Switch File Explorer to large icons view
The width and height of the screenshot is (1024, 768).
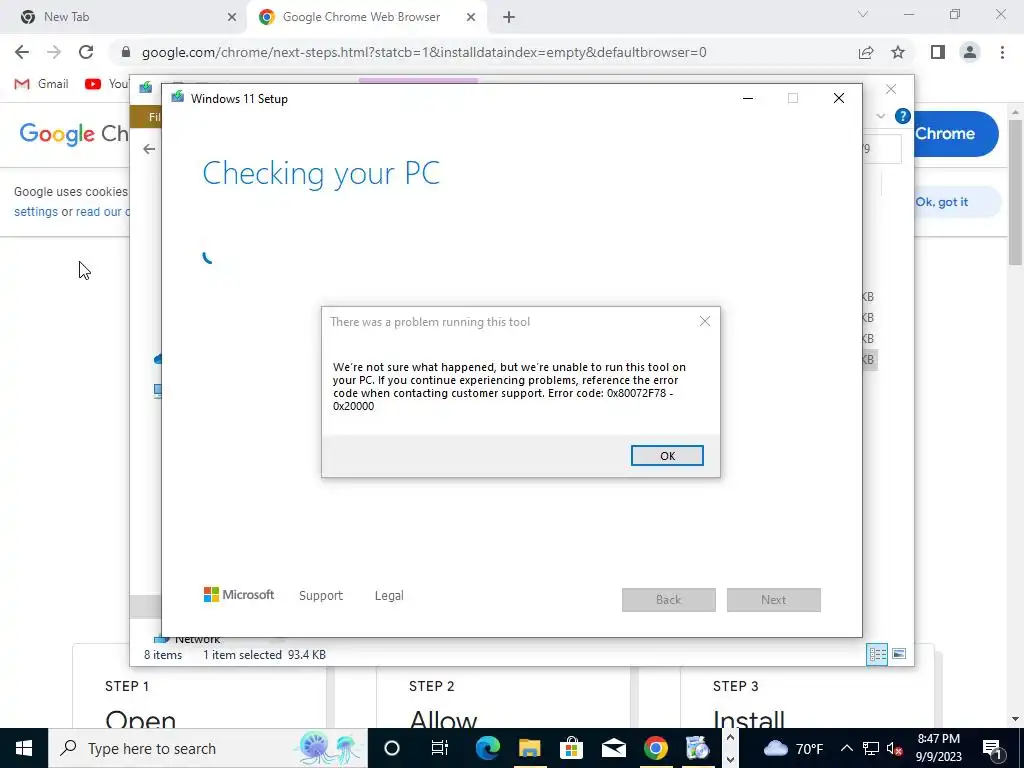coord(899,654)
